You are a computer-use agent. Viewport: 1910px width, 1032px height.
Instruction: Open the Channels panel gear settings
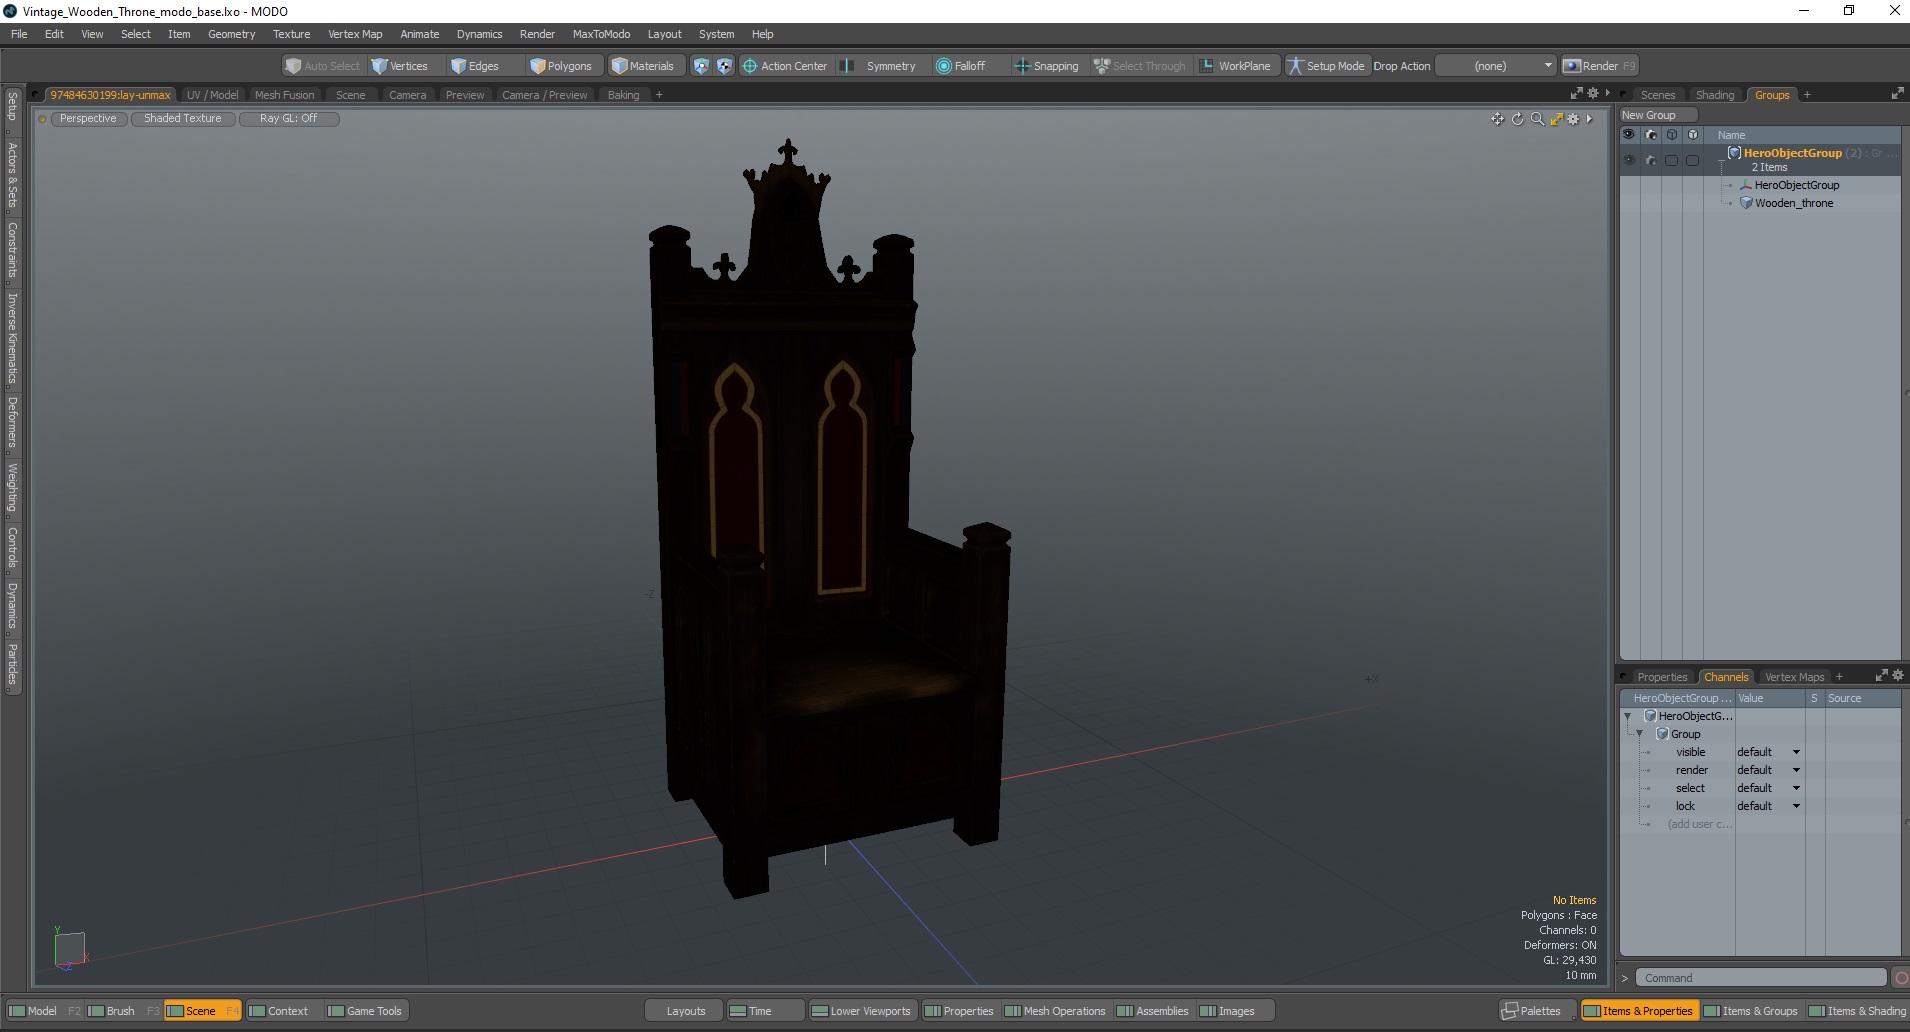(x=1898, y=676)
